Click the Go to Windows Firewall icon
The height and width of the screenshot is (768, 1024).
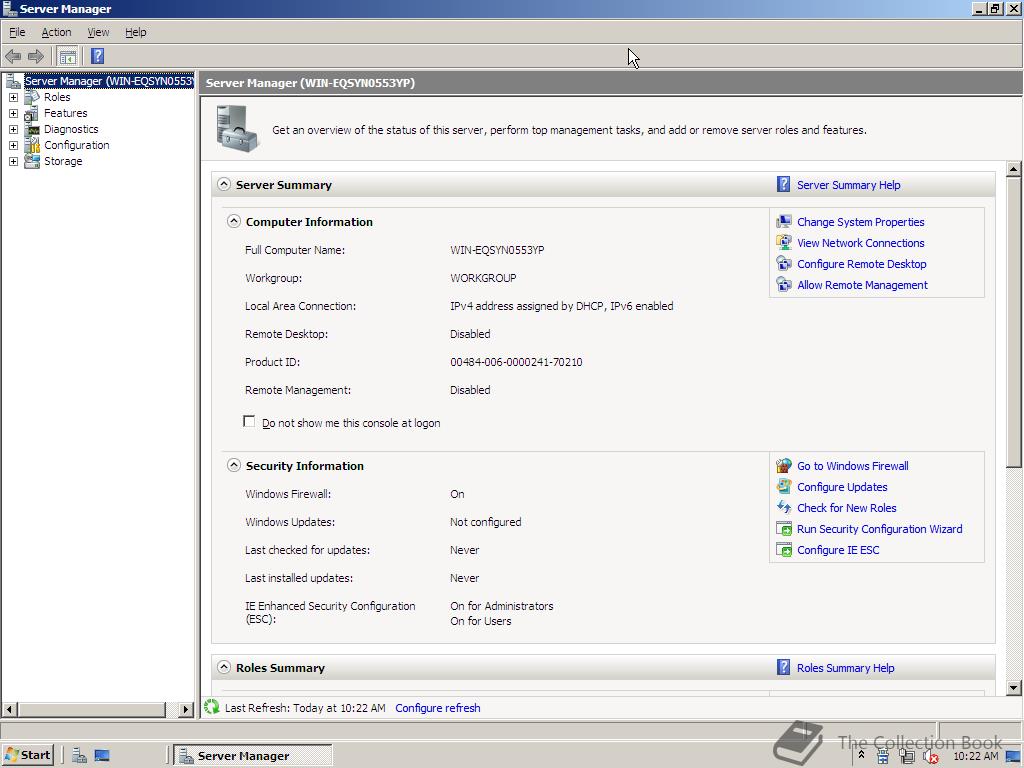(x=784, y=466)
